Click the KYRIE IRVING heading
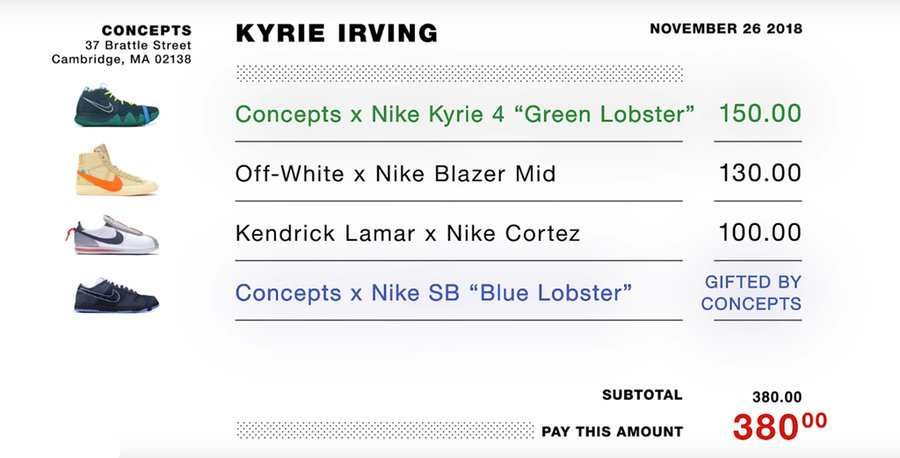The height and width of the screenshot is (458, 900). coord(336,33)
